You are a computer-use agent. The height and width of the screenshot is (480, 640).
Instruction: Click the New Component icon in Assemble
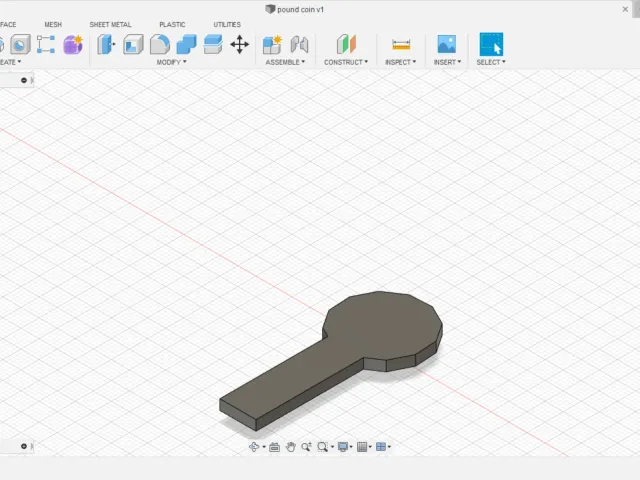pyautogui.click(x=272, y=44)
